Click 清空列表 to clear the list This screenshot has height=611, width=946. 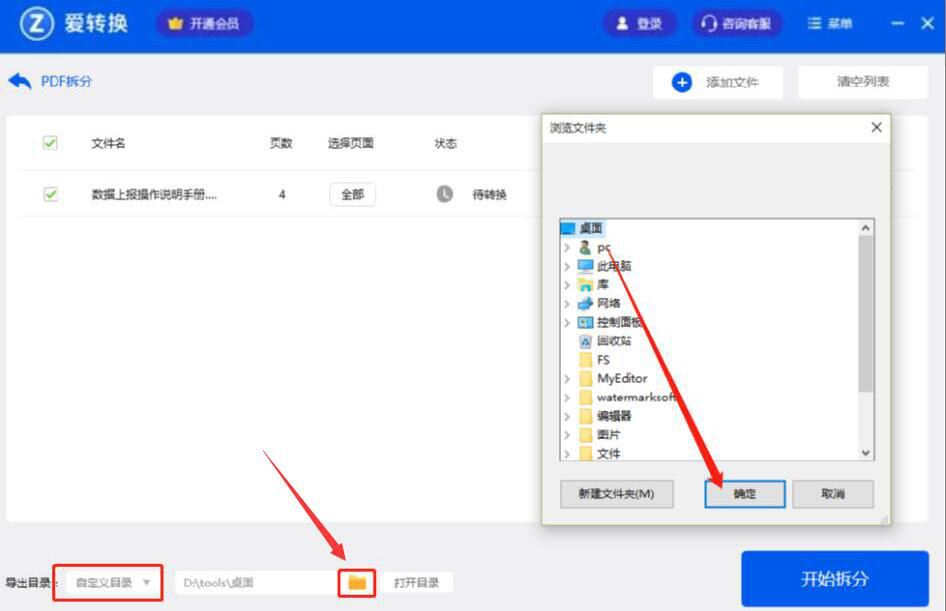pos(863,81)
